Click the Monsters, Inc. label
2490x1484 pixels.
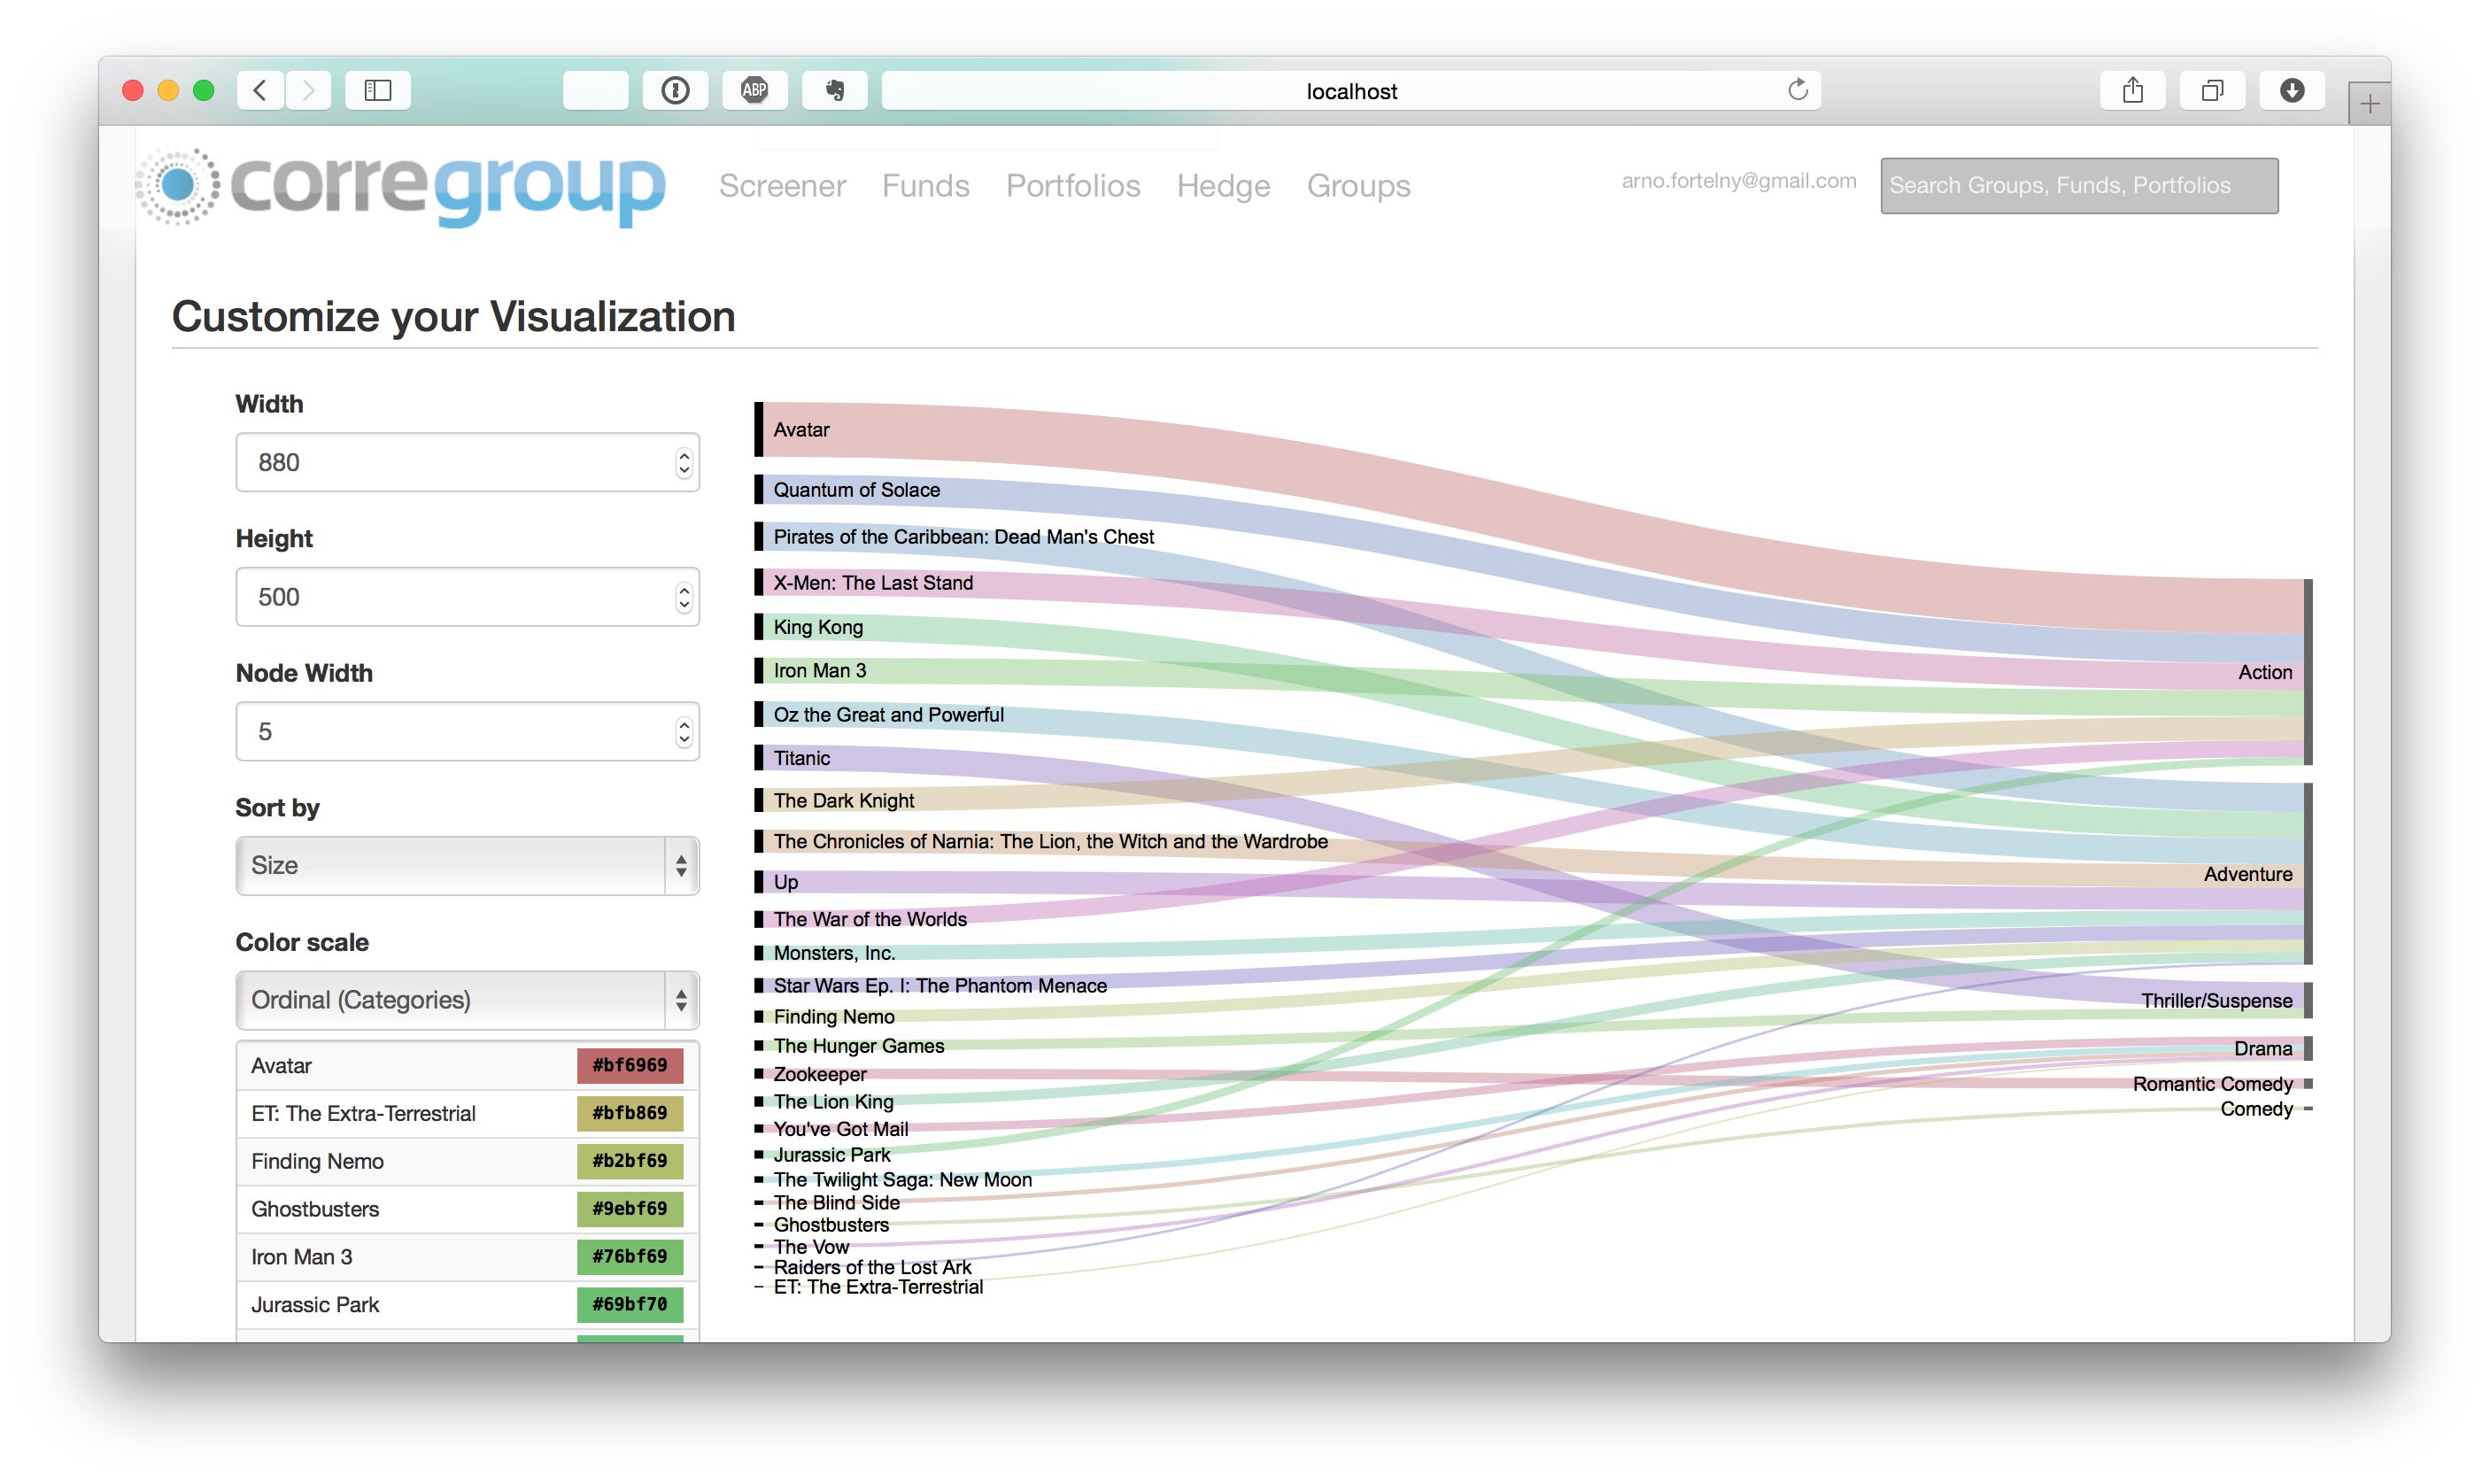(x=834, y=953)
